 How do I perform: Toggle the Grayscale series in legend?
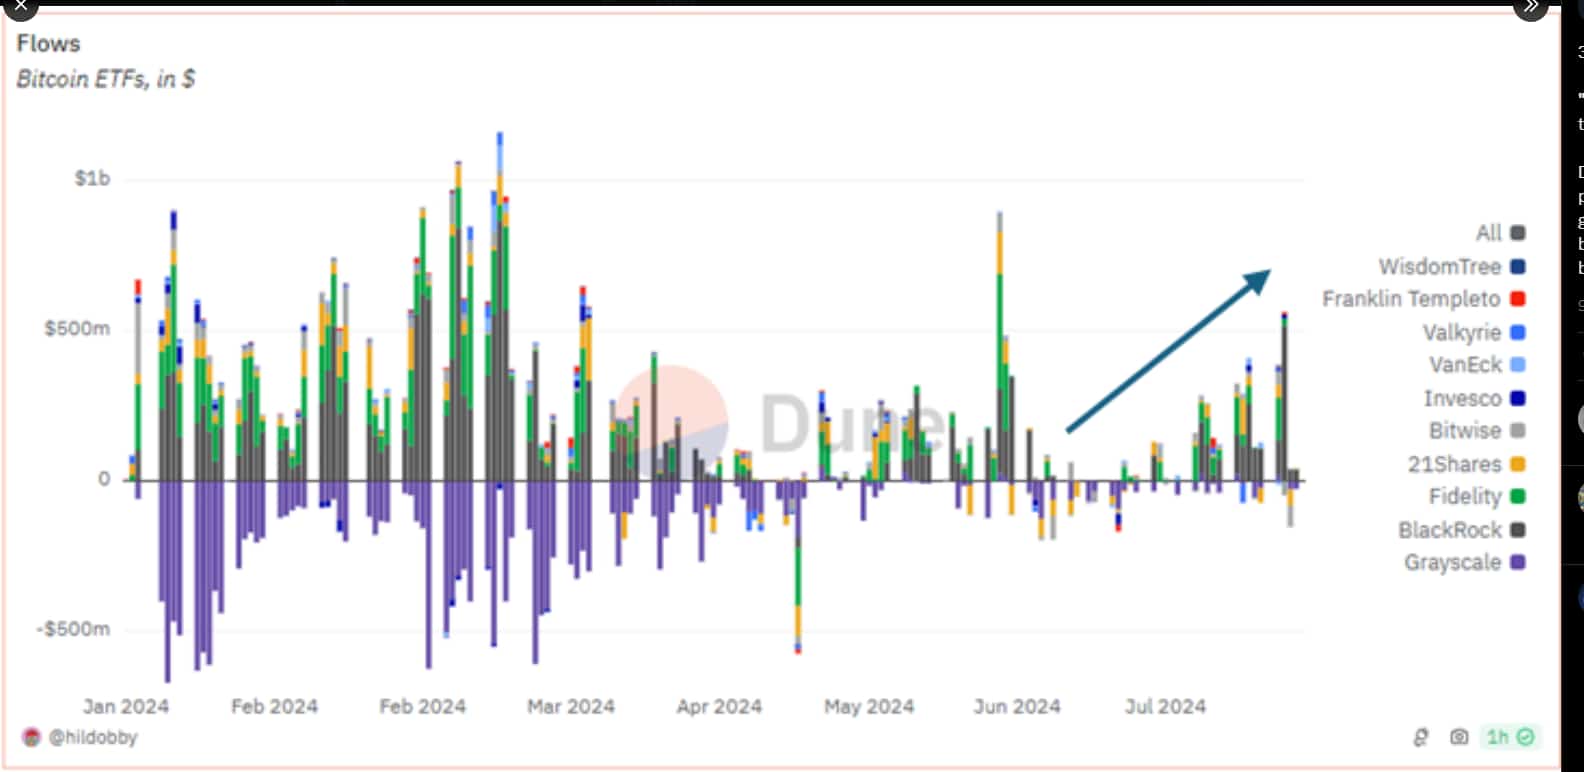tap(1452, 562)
